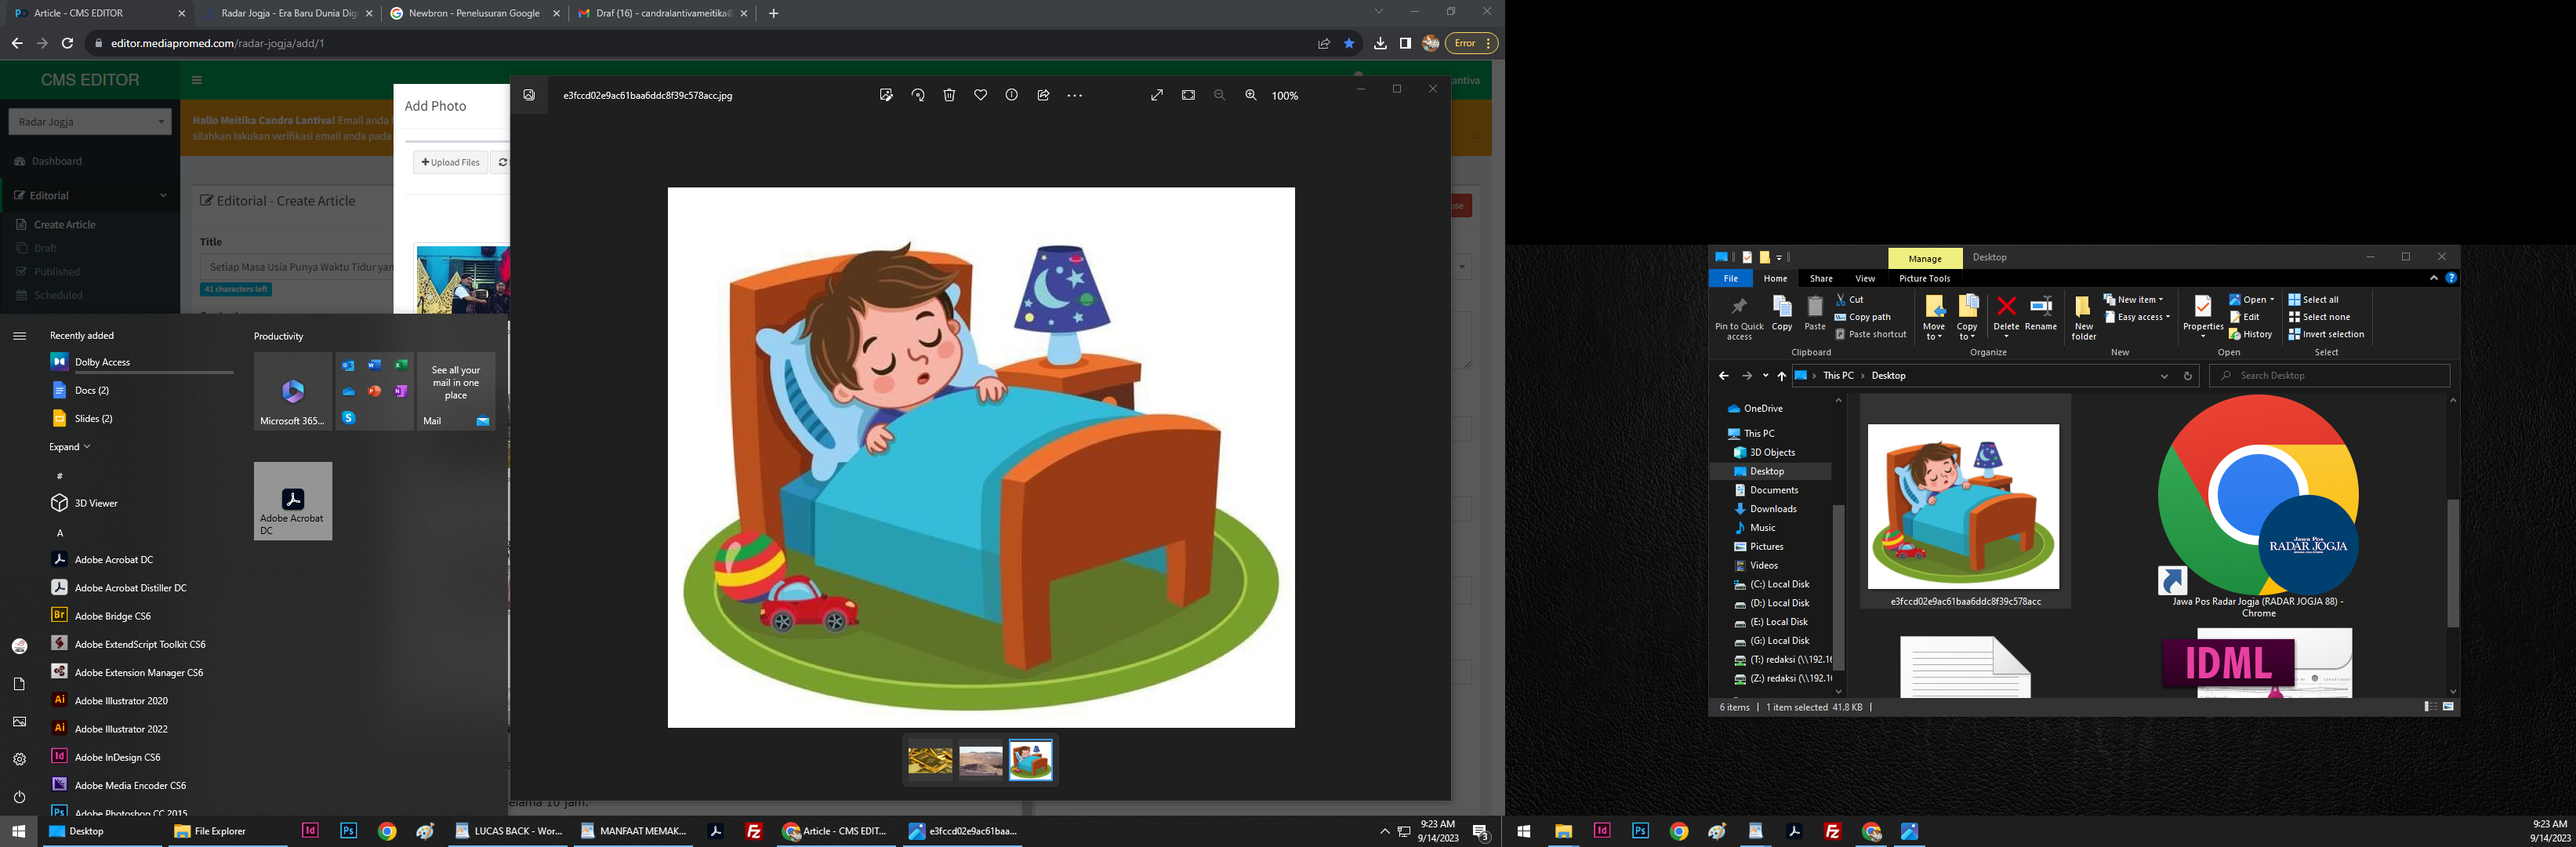Select the sleeping boy thumbnail in filmstrip

coord(1030,760)
